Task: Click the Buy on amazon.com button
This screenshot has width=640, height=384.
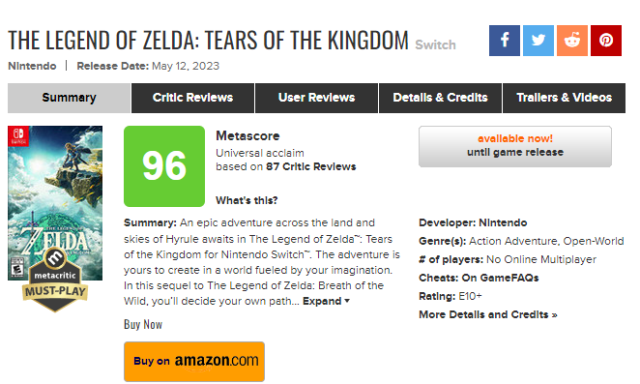Action: pyautogui.click(x=194, y=362)
